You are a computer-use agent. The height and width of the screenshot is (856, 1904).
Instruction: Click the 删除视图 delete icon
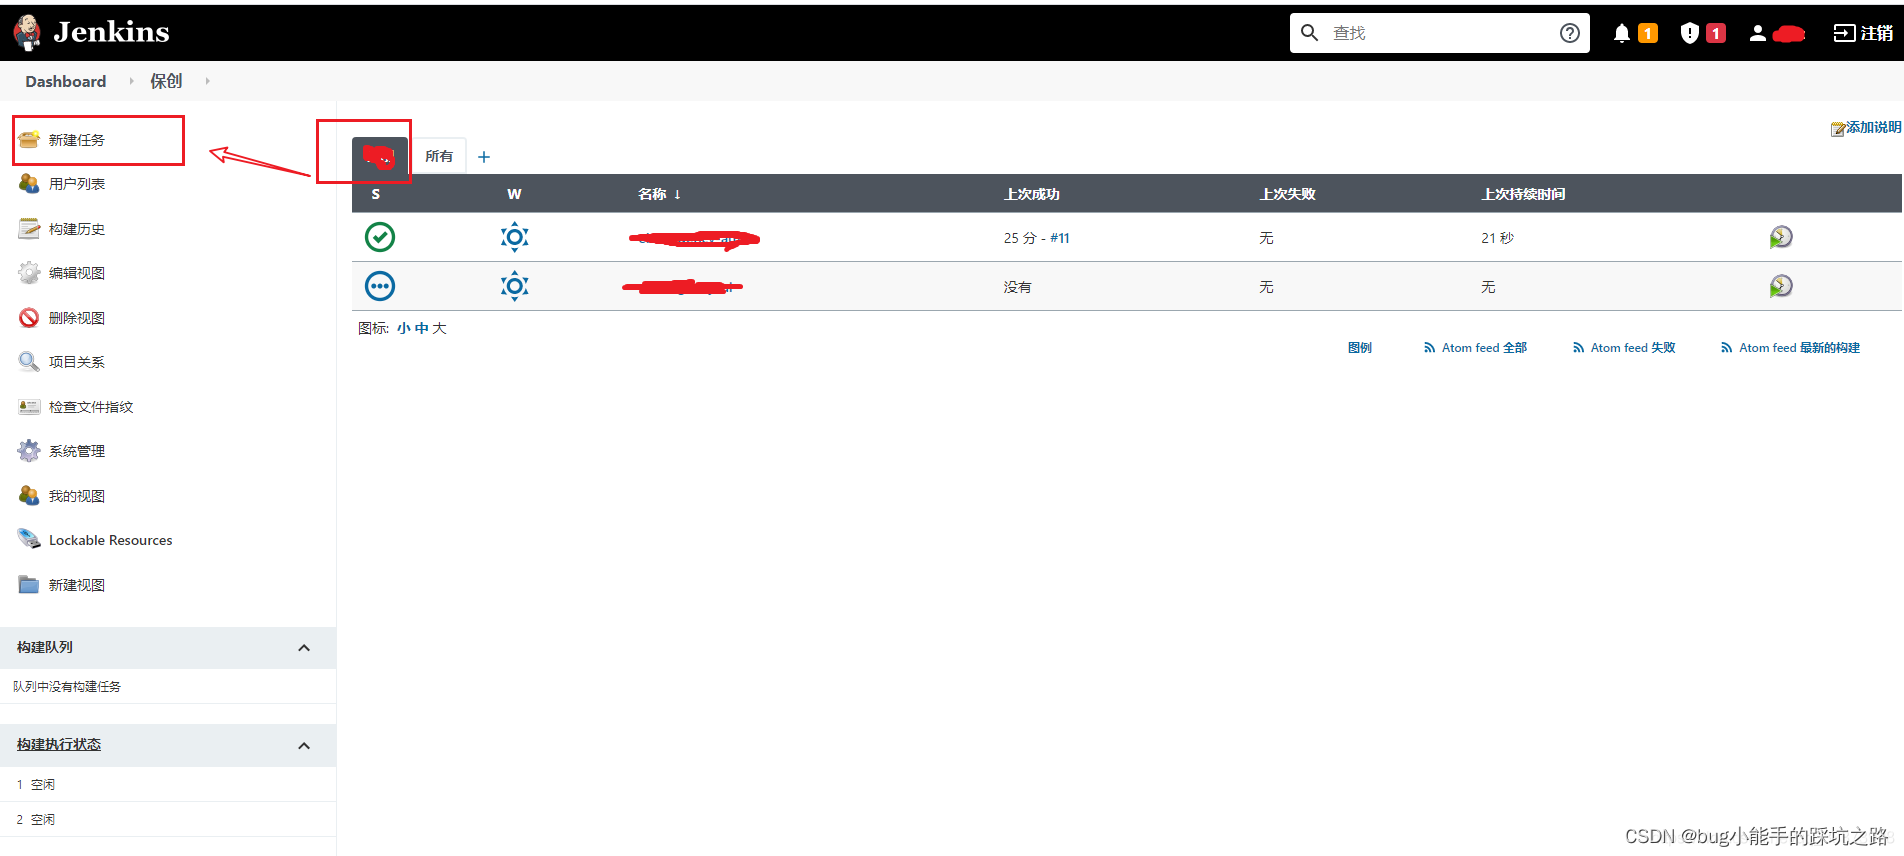pyautogui.click(x=29, y=318)
